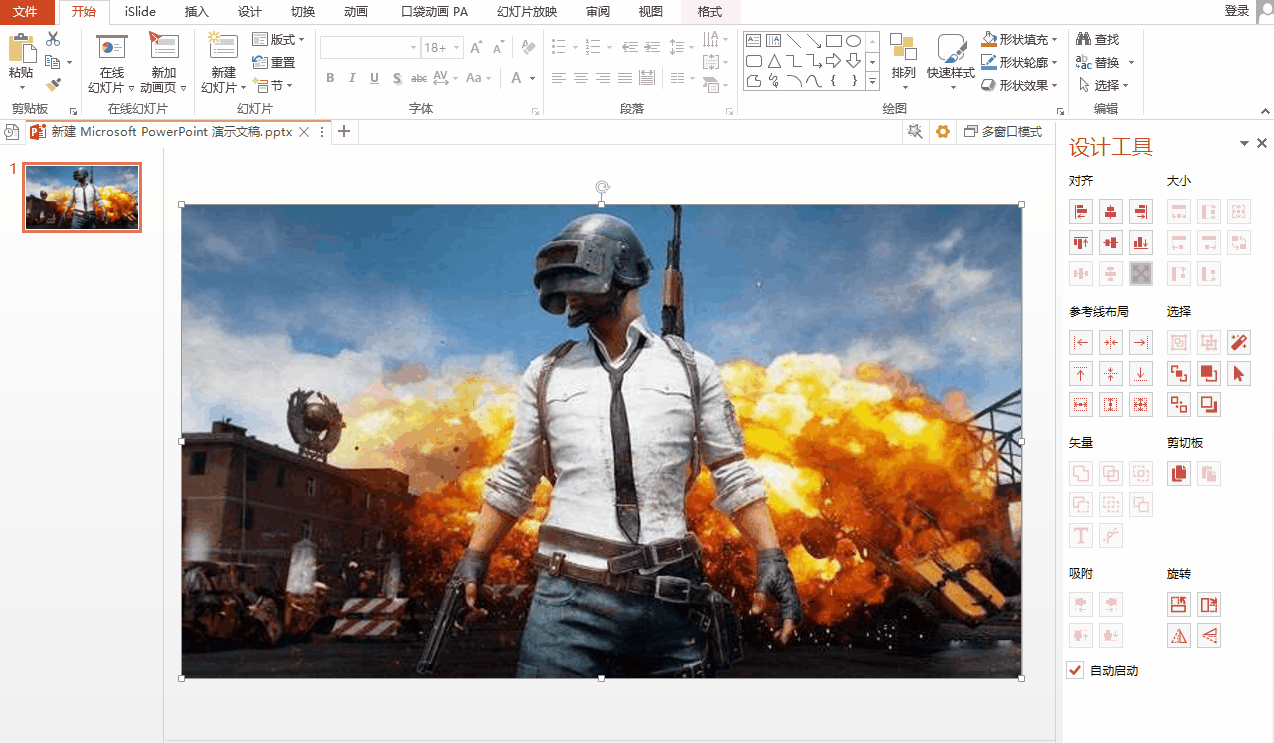
Task: Click the cursor arrow icon in 选择
Action: tap(1239, 374)
